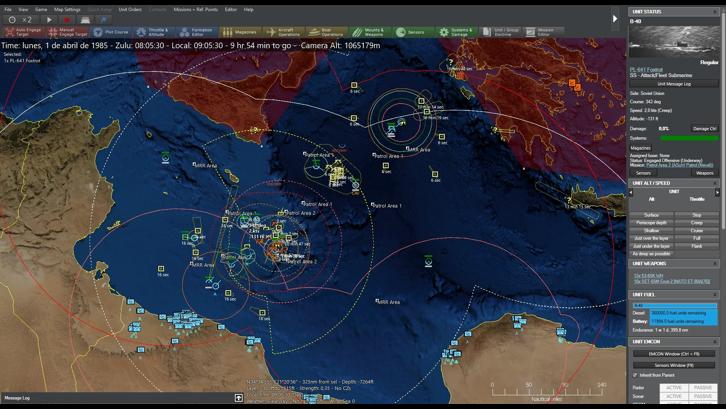Screen dimensions: 726x409
Task: Open Boat Operations
Action: click(x=327, y=32)
